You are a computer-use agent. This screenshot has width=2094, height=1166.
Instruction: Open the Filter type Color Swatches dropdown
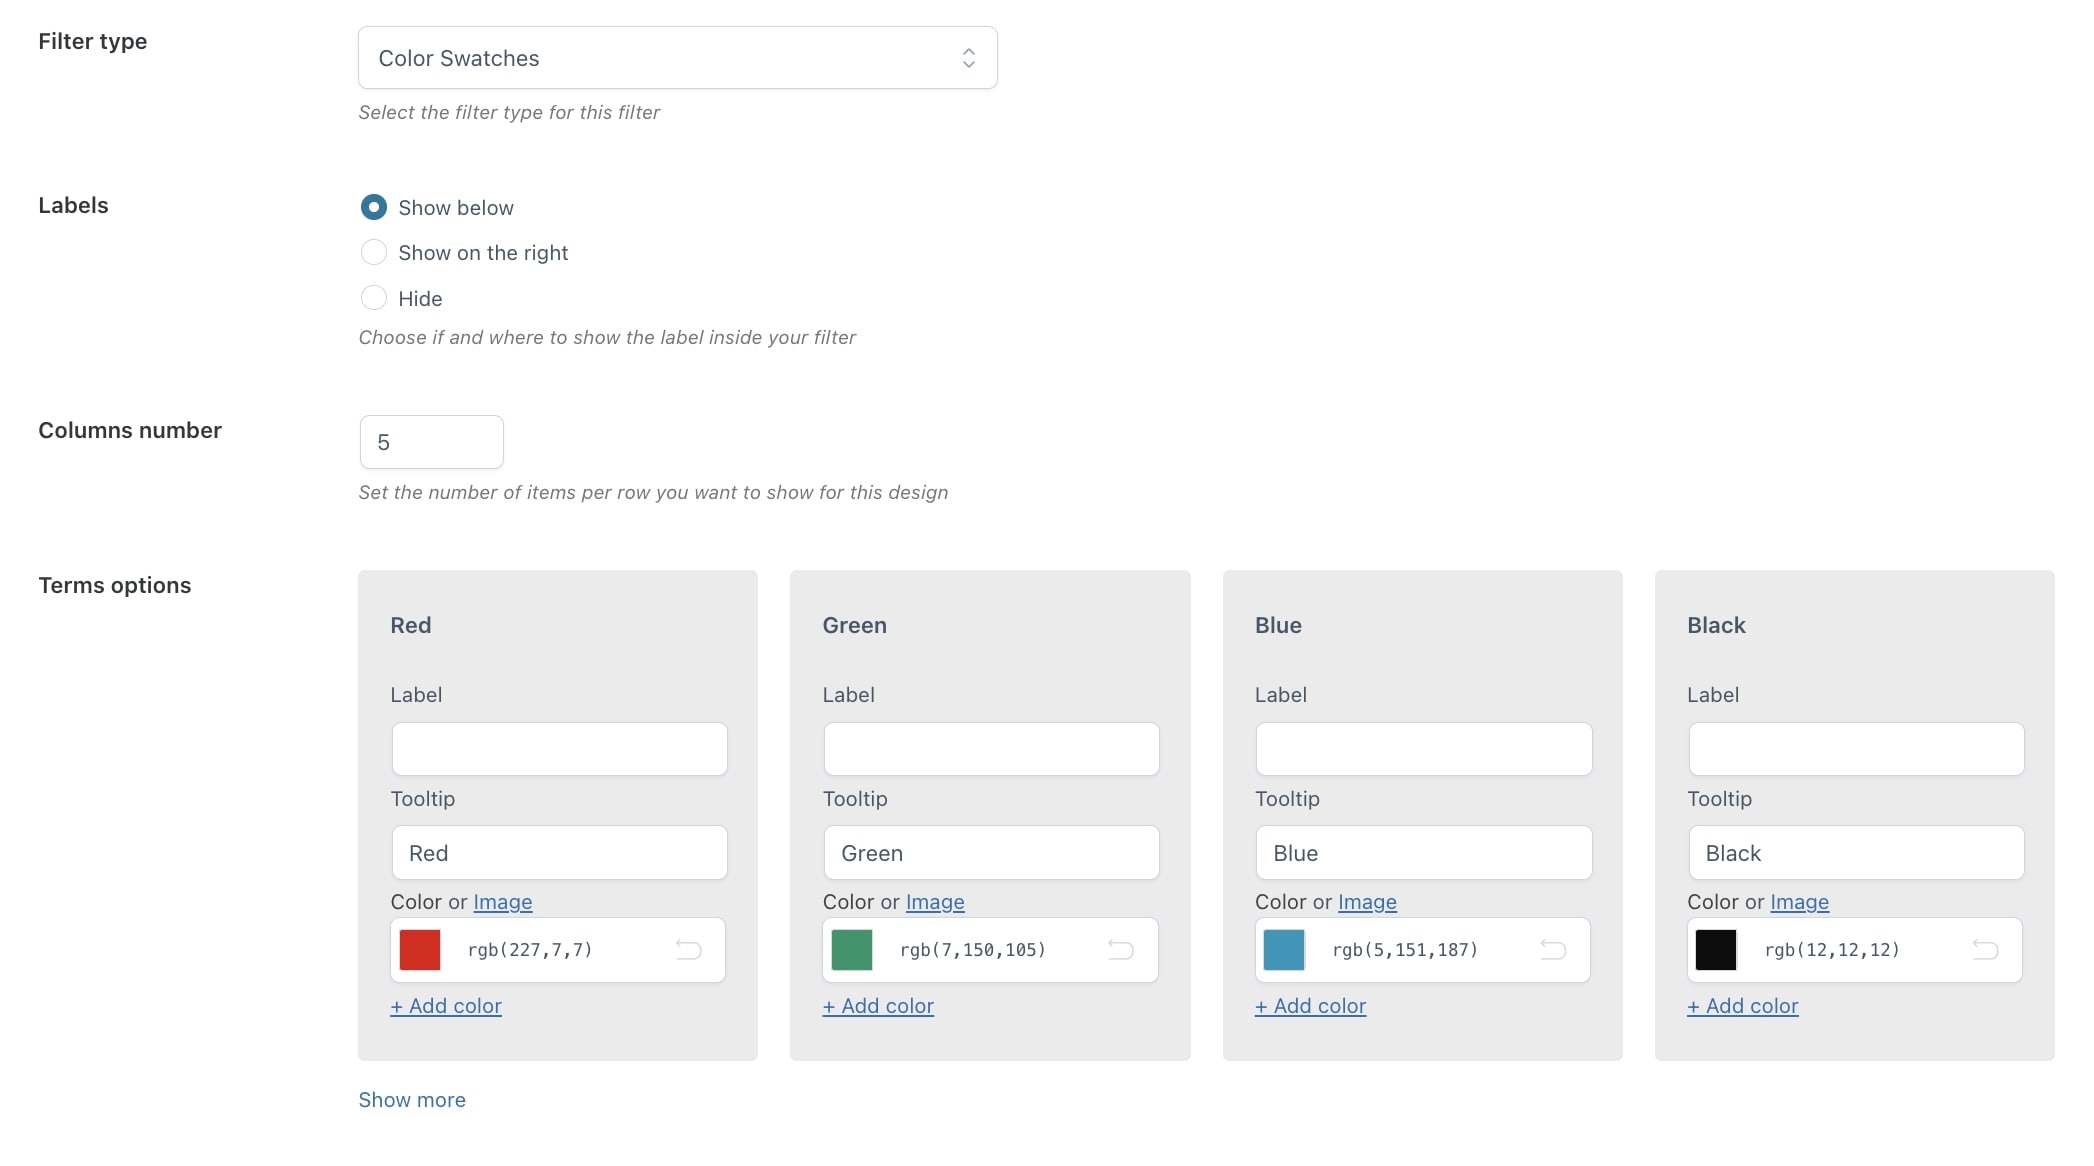coord(677,58)
